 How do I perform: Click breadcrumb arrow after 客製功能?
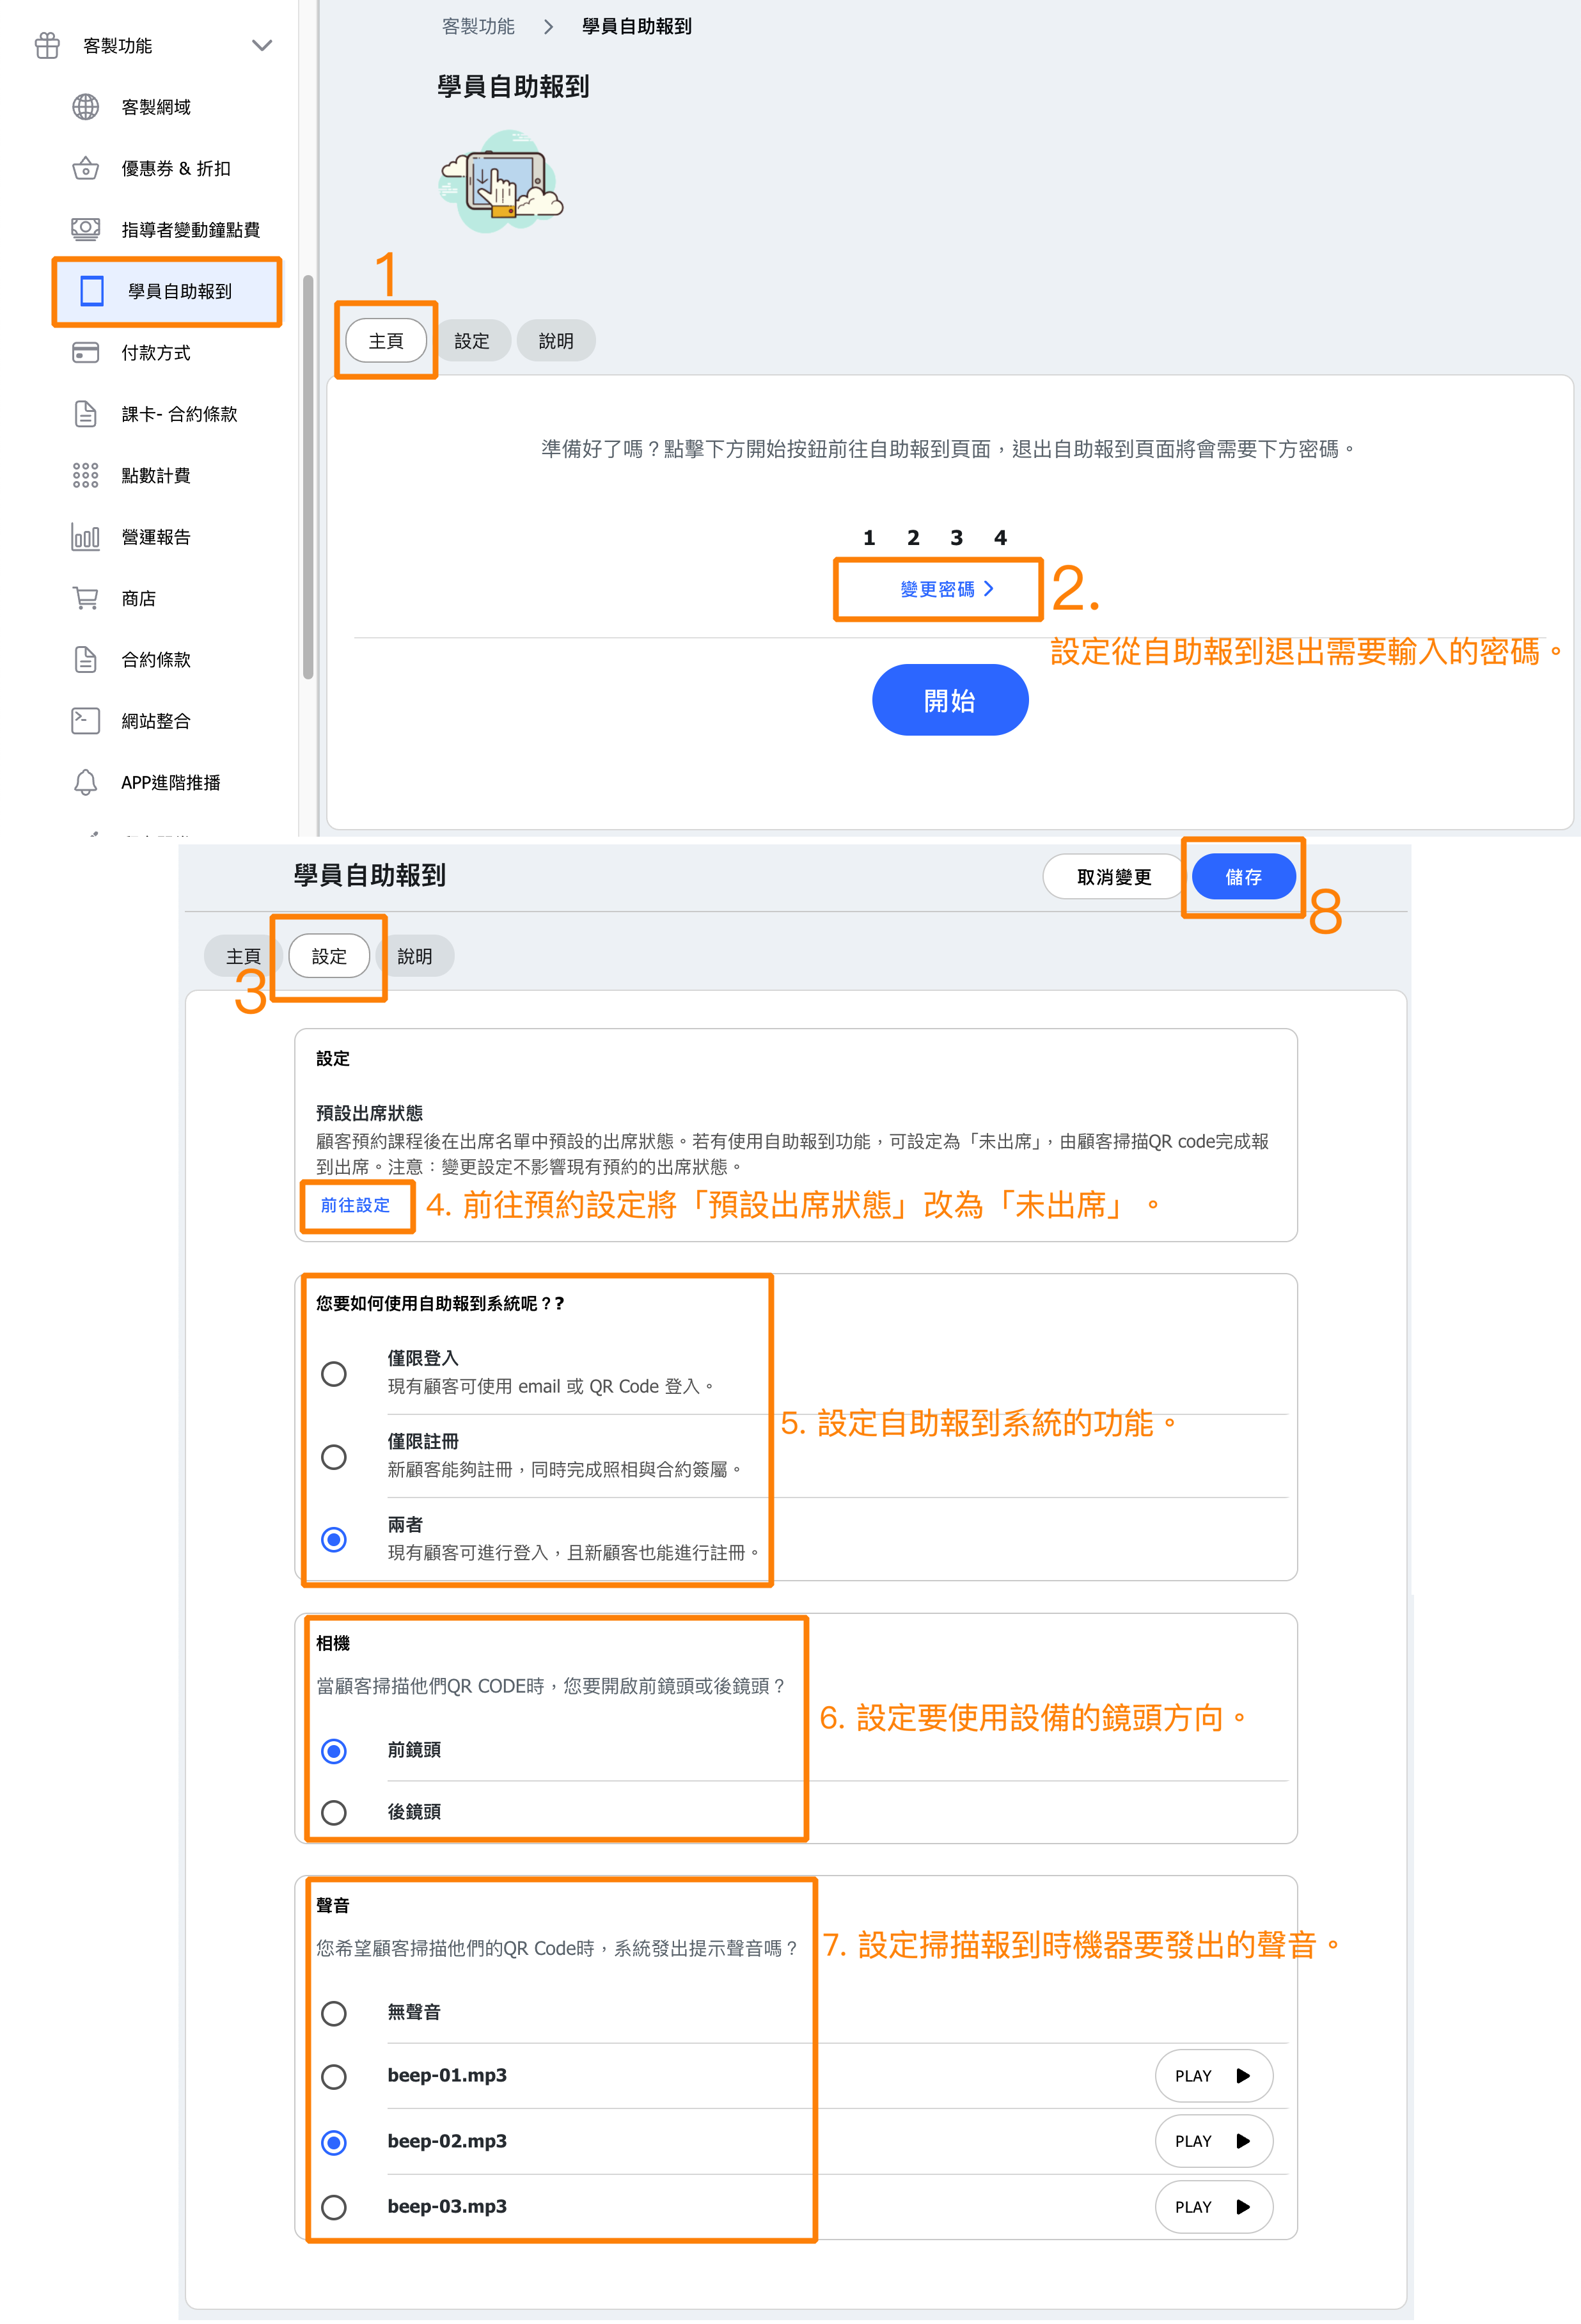[x=548, y=27]
